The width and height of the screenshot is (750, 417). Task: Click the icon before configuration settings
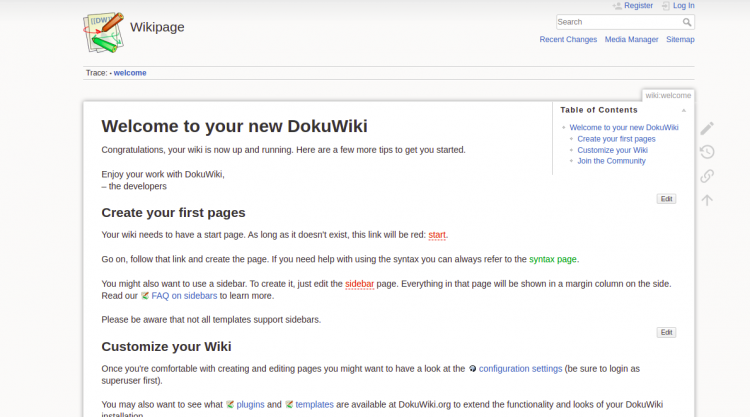pyautogui.click(x=473, y=369)
